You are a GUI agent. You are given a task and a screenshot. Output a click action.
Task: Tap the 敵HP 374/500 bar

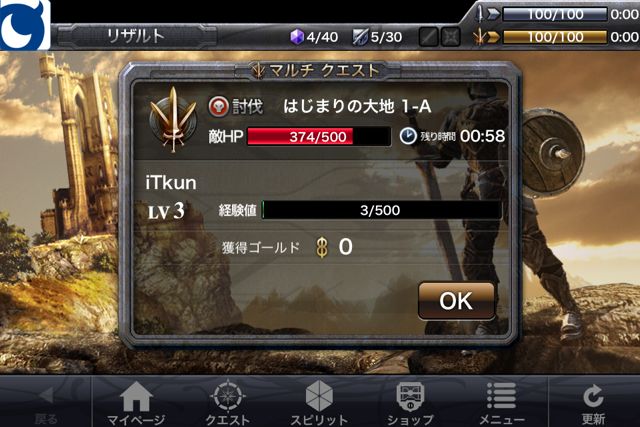[318, 136]
